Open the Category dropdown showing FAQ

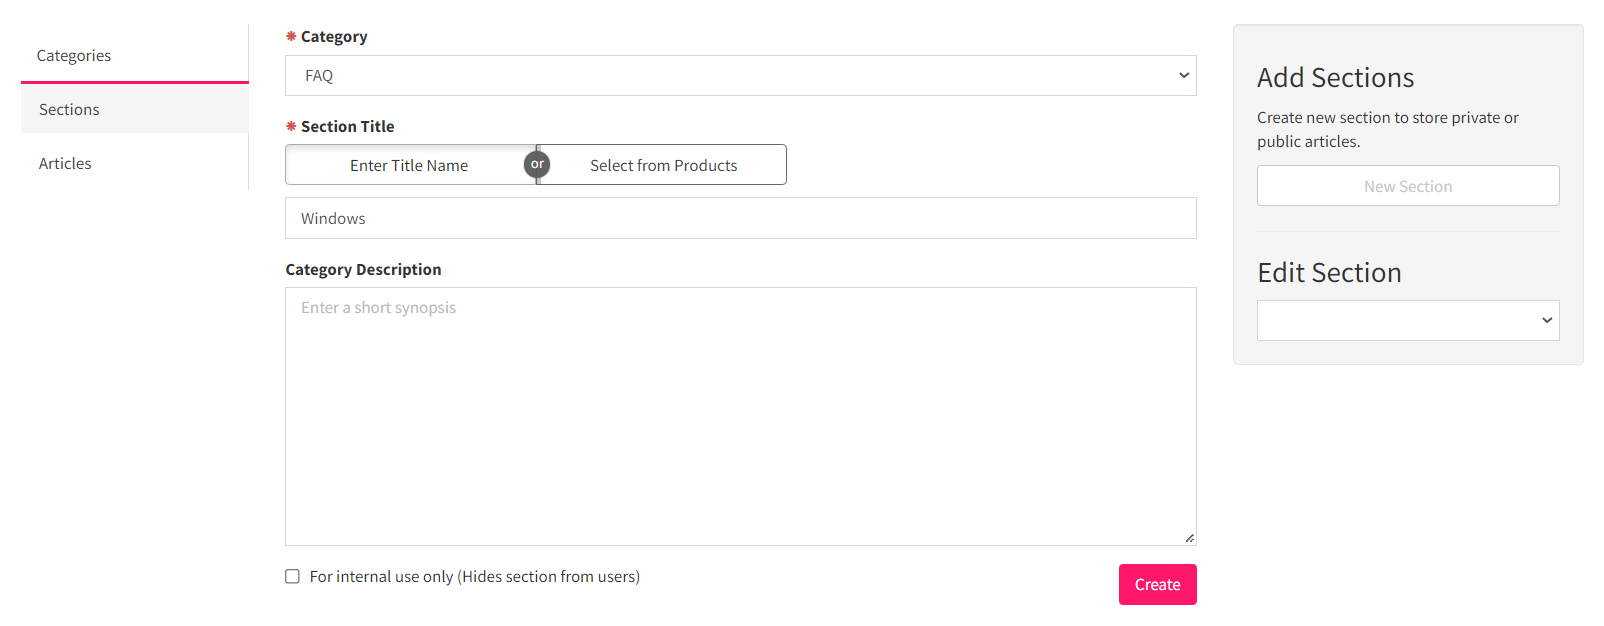740,76
